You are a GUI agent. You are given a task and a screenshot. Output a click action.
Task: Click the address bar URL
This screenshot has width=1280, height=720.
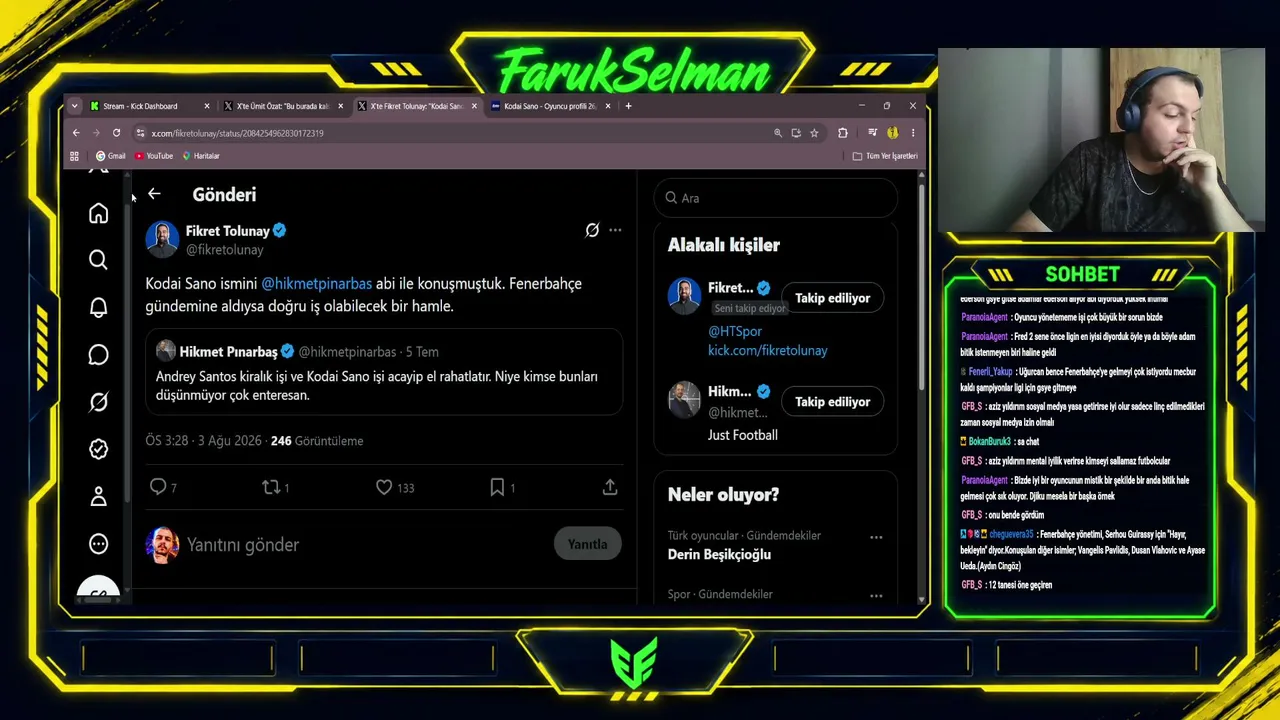(237, 133)
